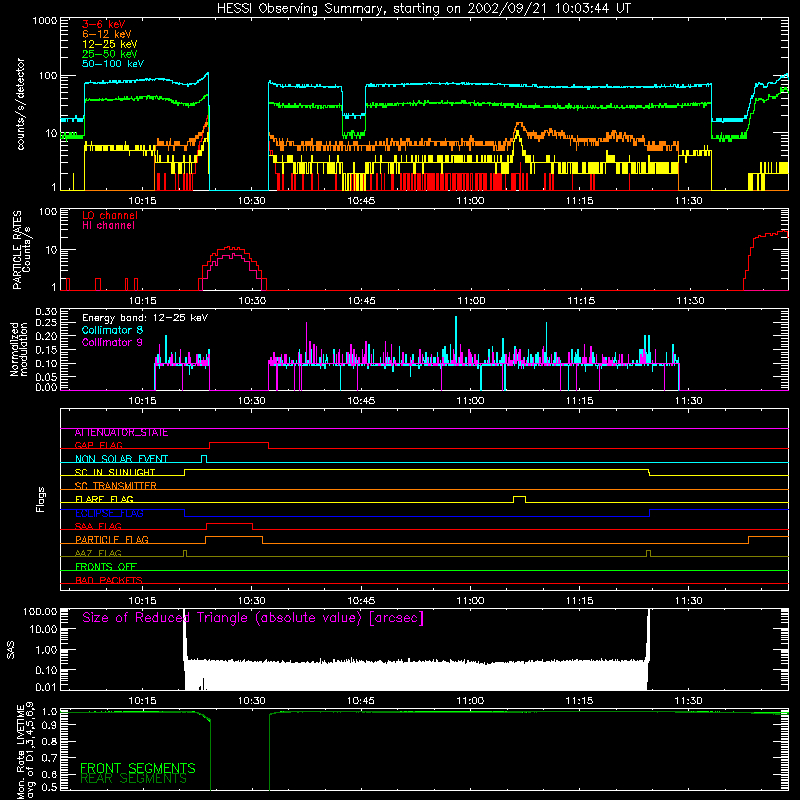The width and height of the screenshot is (800, 800).
Task: Click the FRONTS_OFF flag label
Action: coord(106,567)
